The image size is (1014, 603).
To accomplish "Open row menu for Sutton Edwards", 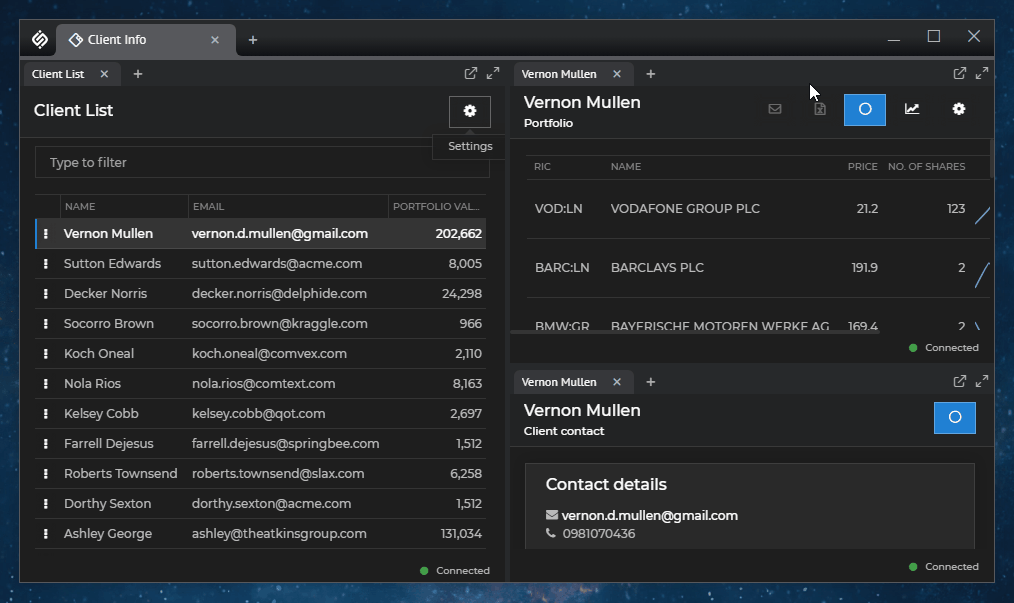I will (x=46, y=264).
